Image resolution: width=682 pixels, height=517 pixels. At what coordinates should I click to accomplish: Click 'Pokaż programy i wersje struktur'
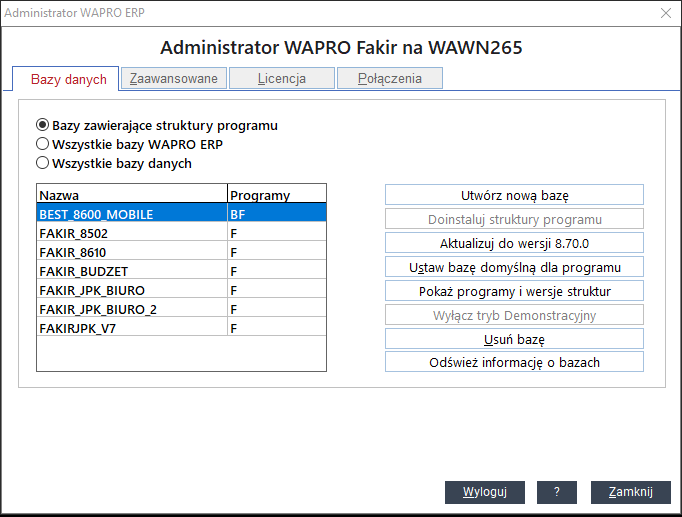point(514,290)
